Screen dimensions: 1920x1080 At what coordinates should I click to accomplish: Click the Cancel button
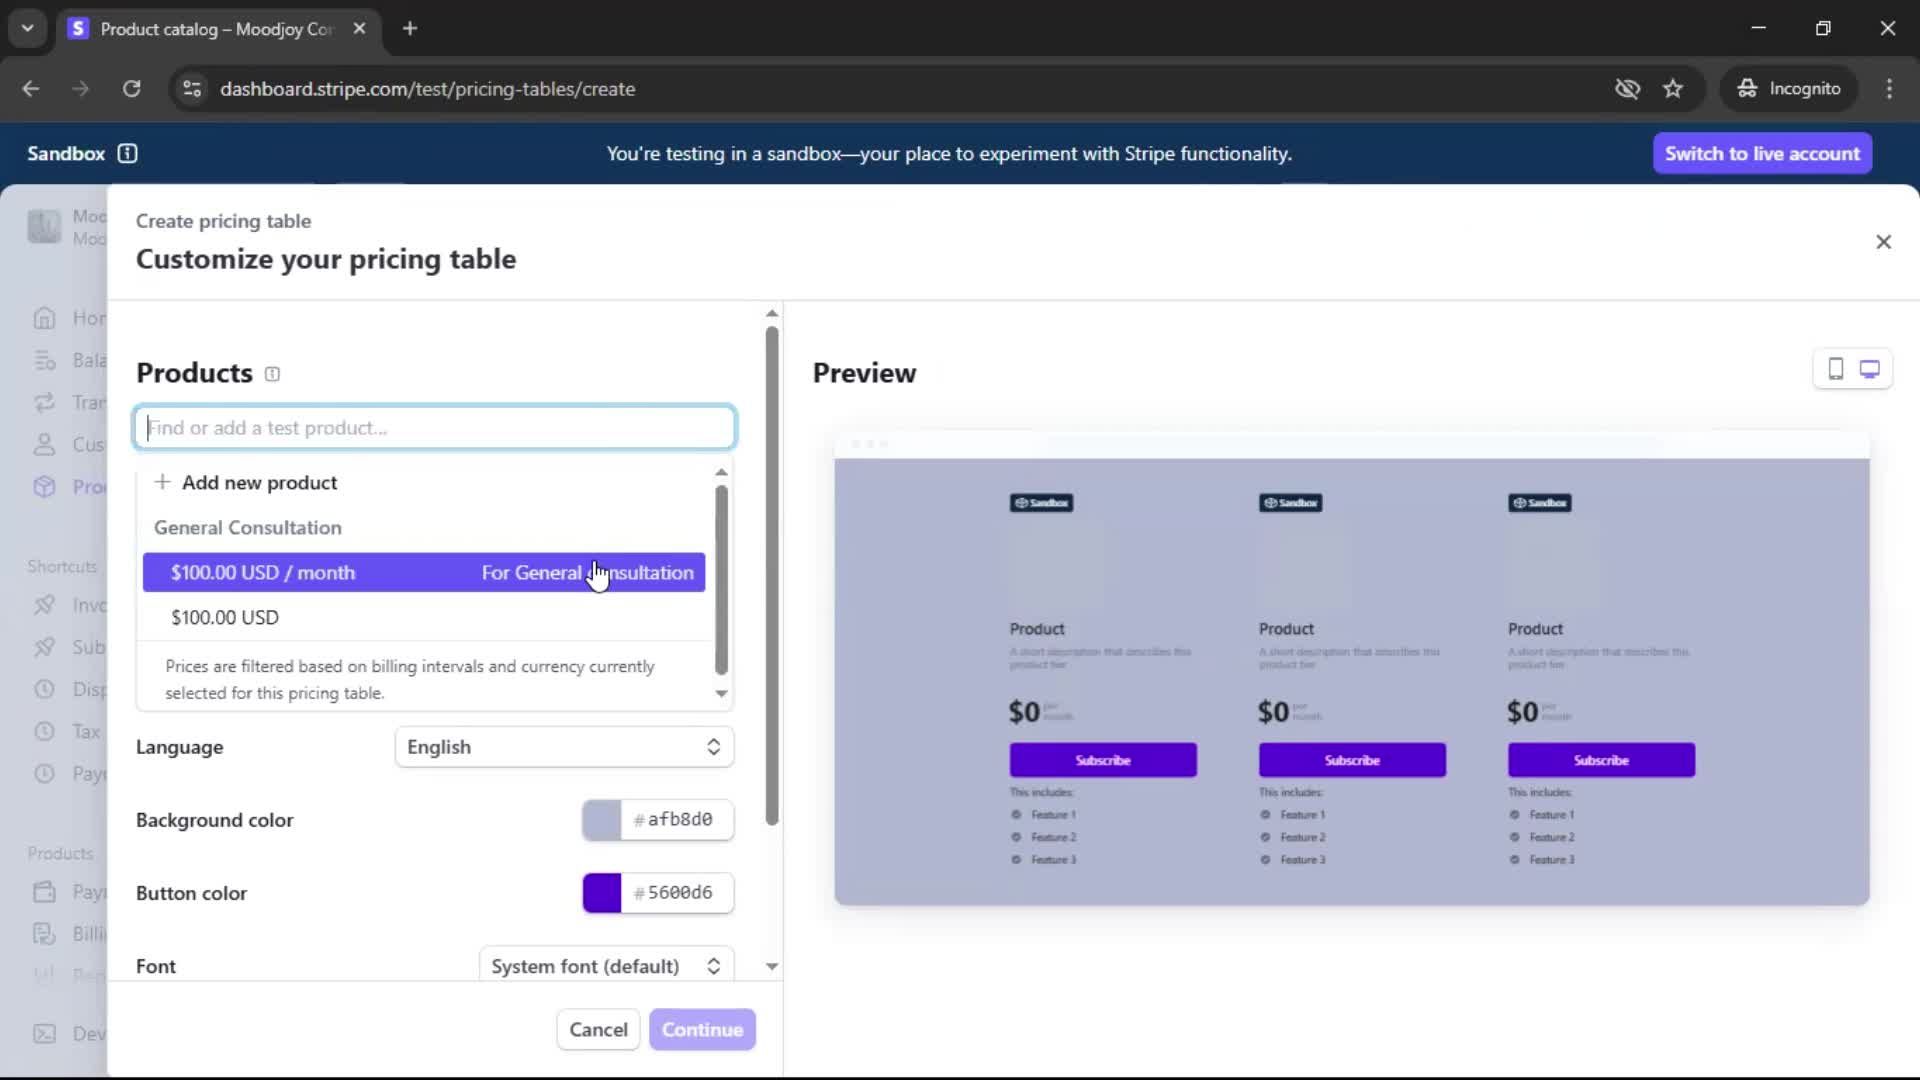click(x=598, y=1029)
